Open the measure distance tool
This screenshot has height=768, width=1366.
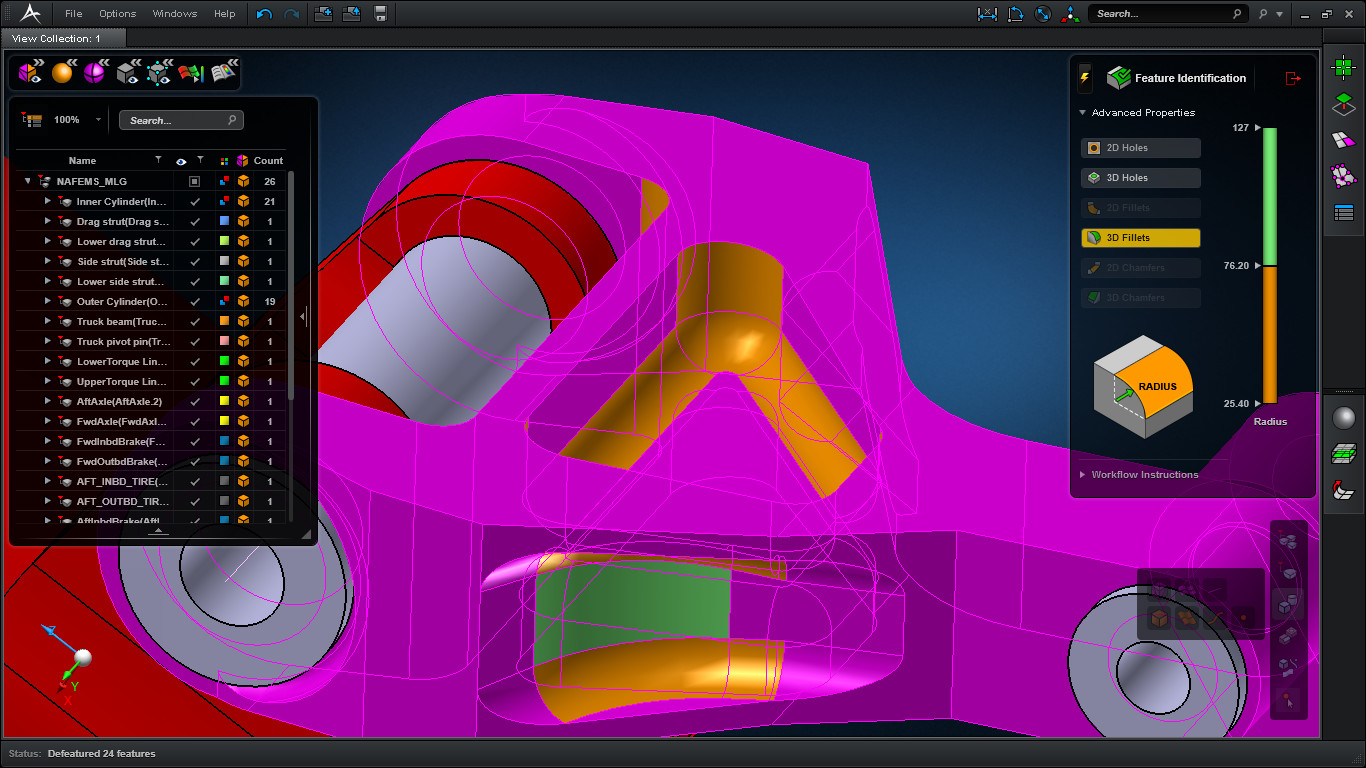tap(987, 14)
